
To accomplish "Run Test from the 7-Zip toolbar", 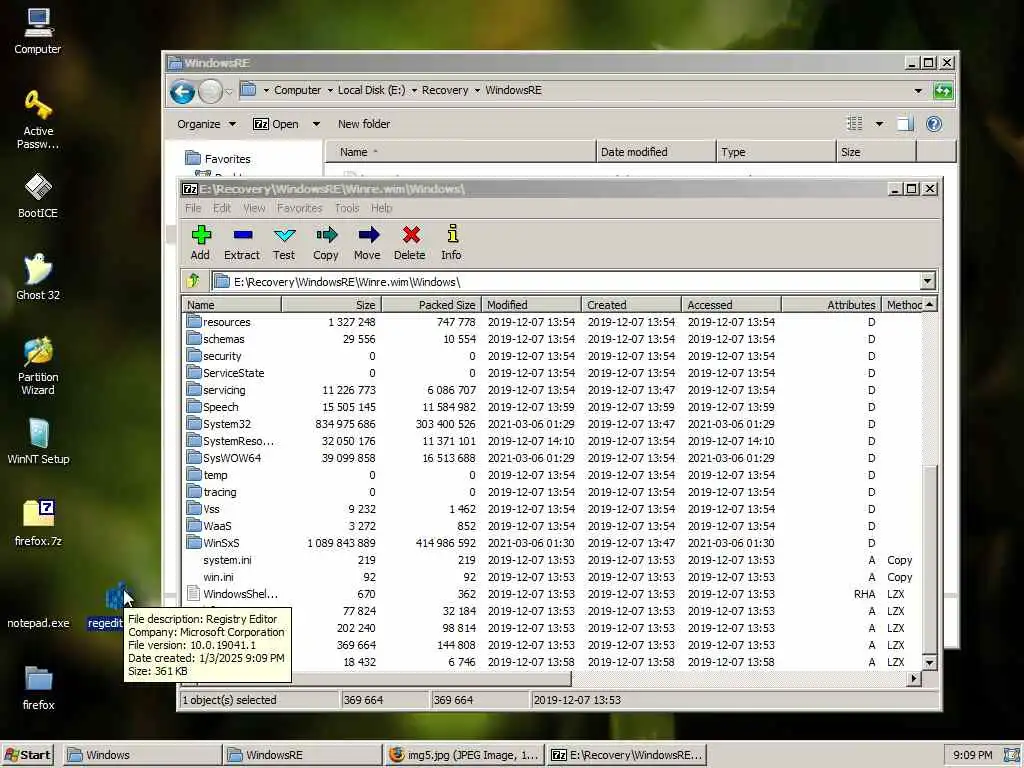I will [x=284, y=243].
